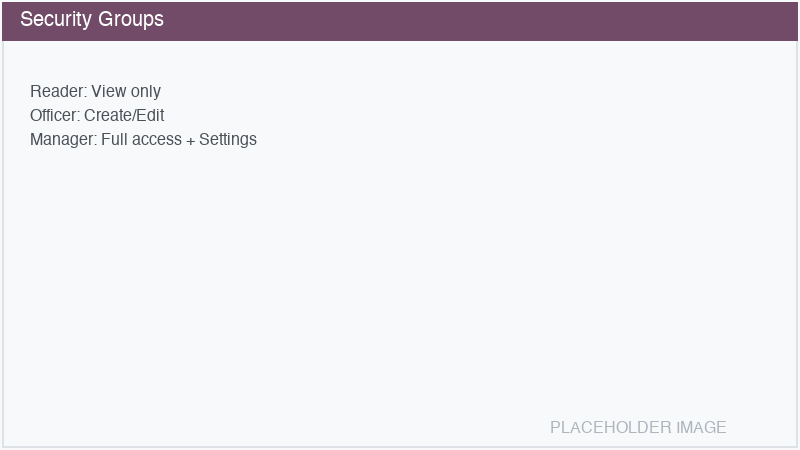The height and width of the screenshot is (450, 800).
Task: Click the Full access permission text
Action: [x=141, y=140]
